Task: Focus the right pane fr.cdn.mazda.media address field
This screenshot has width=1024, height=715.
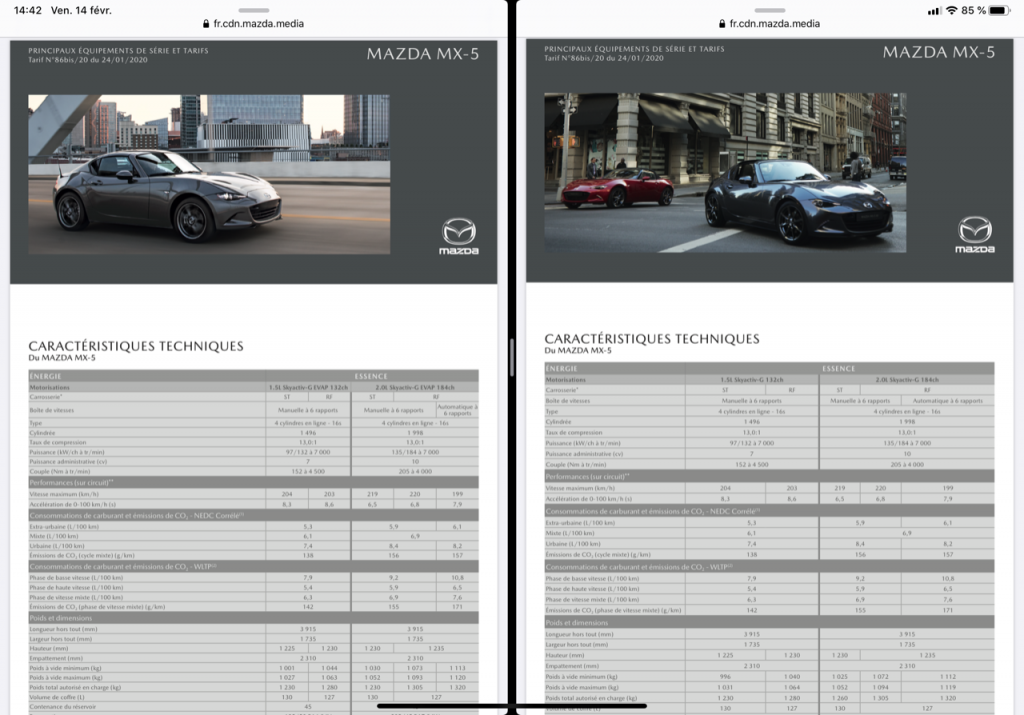Action: pyautogui.click(x=769, y=24)
